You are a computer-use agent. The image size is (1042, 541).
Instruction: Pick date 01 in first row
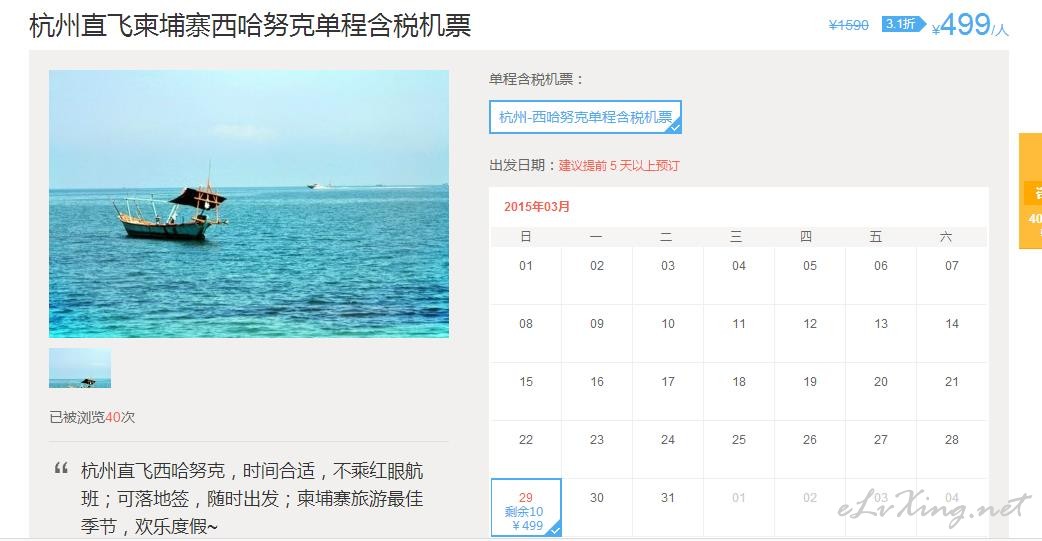point(526,275)
